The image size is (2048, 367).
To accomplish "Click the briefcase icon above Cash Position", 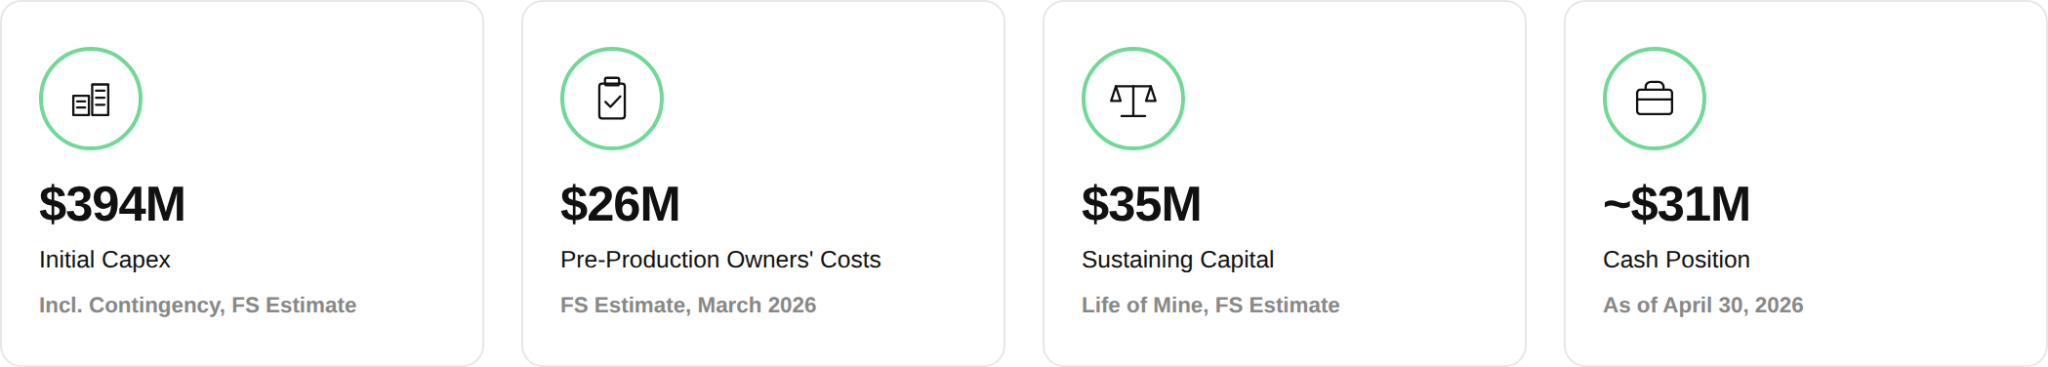I will coord(1654,99).
